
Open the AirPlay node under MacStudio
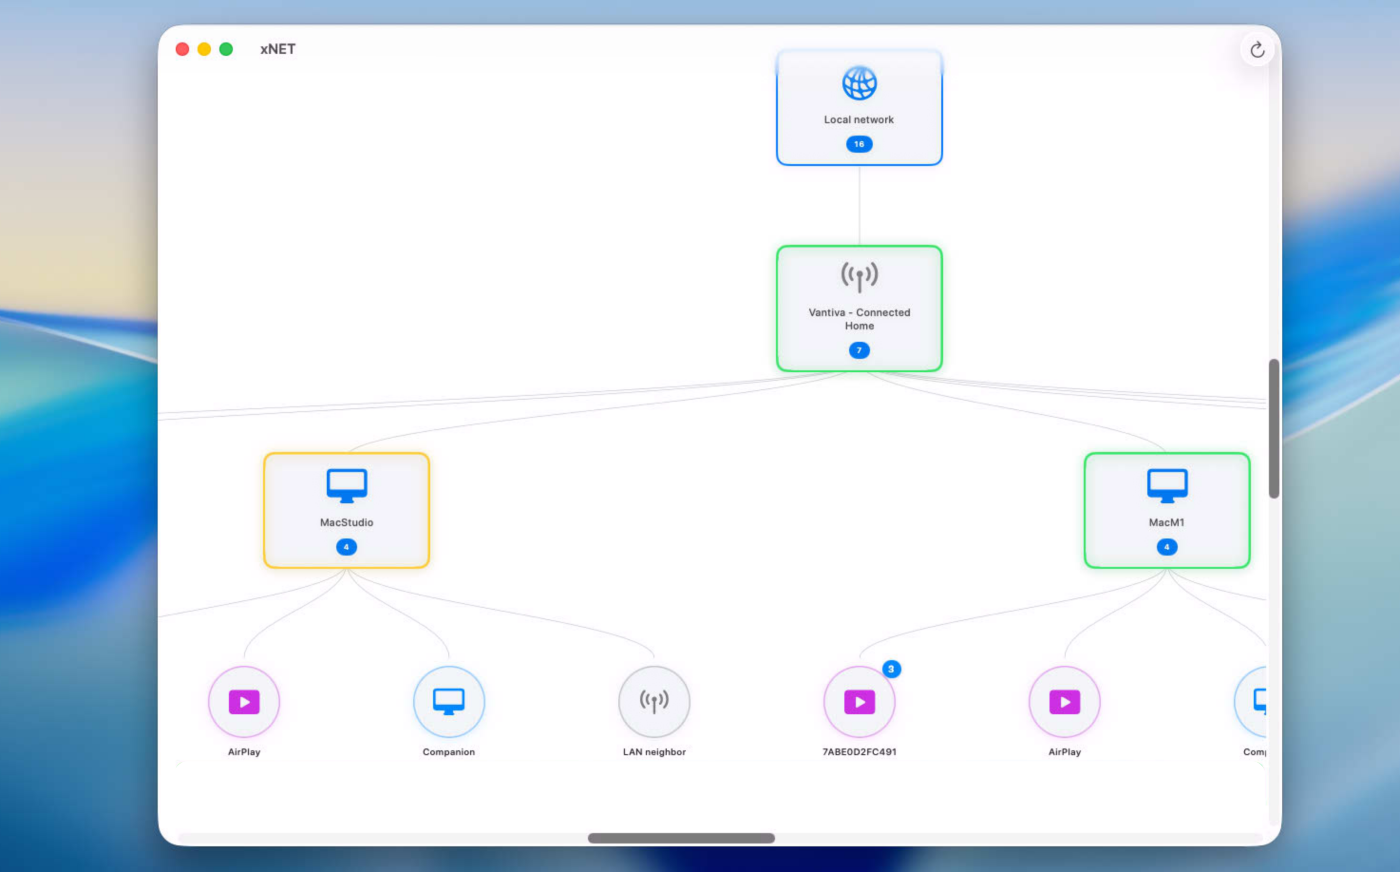pos(244,702)
